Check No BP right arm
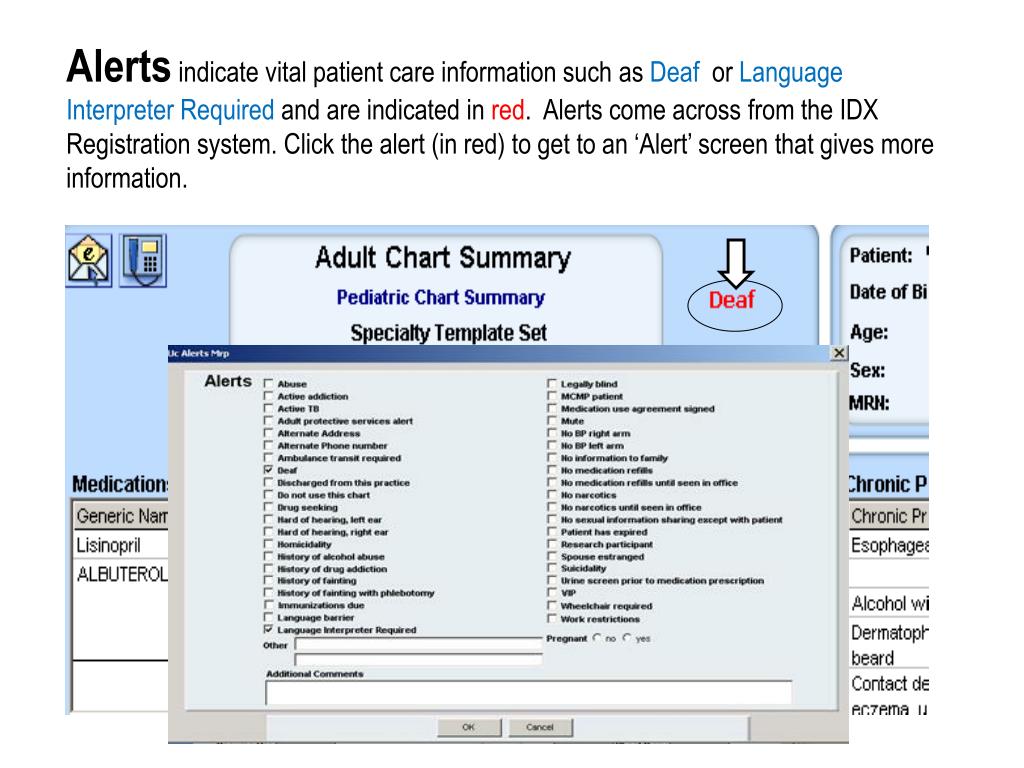This screenshot has height=768, width=1024. 552,433
